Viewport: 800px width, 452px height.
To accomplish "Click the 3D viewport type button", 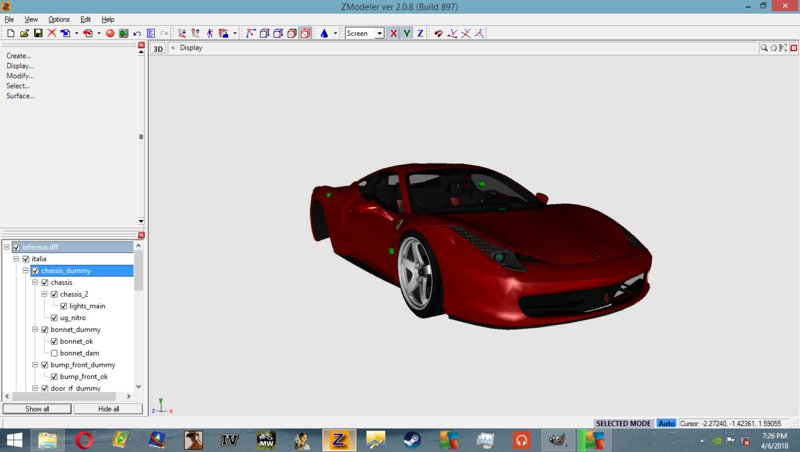I will 158,48.
